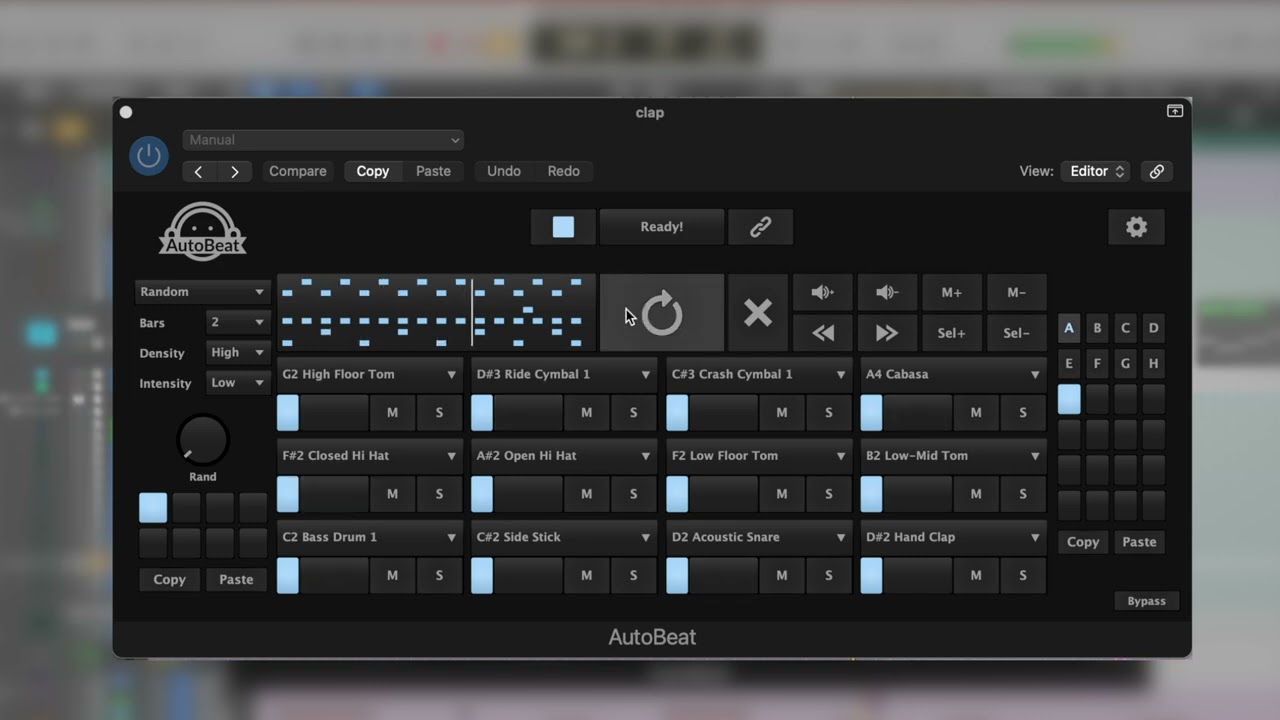Select pattern bank E
Image resolution: width=1280 pixels, height=720 pixels.
pyautogui.click(x=1069, y=364)
